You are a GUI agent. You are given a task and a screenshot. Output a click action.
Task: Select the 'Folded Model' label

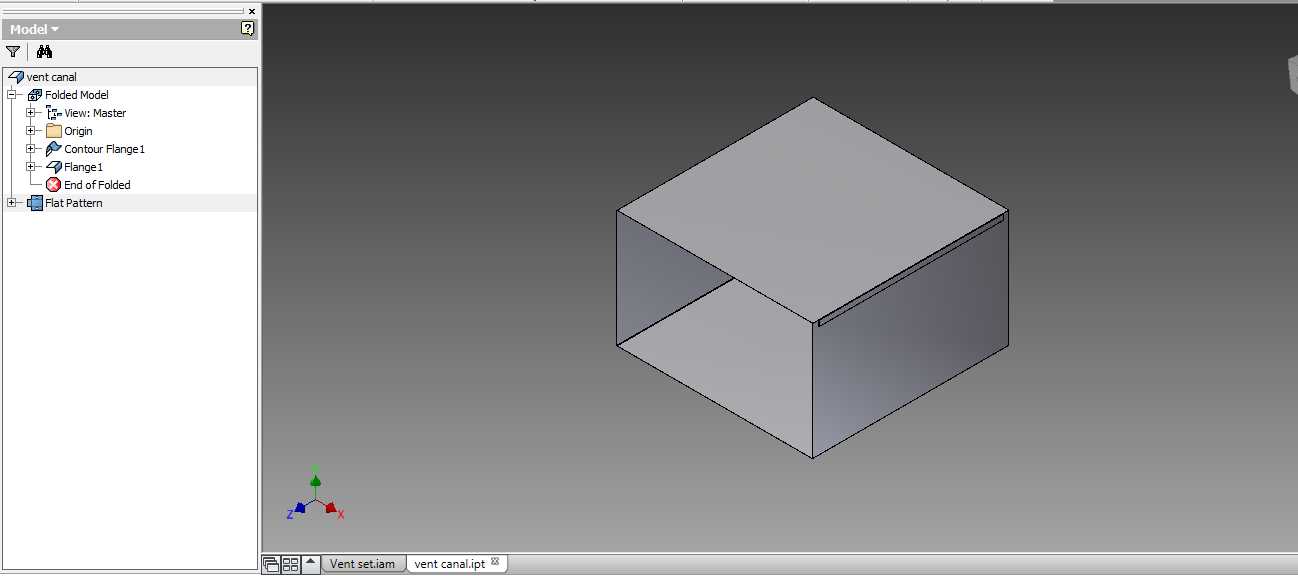(77, 95)
